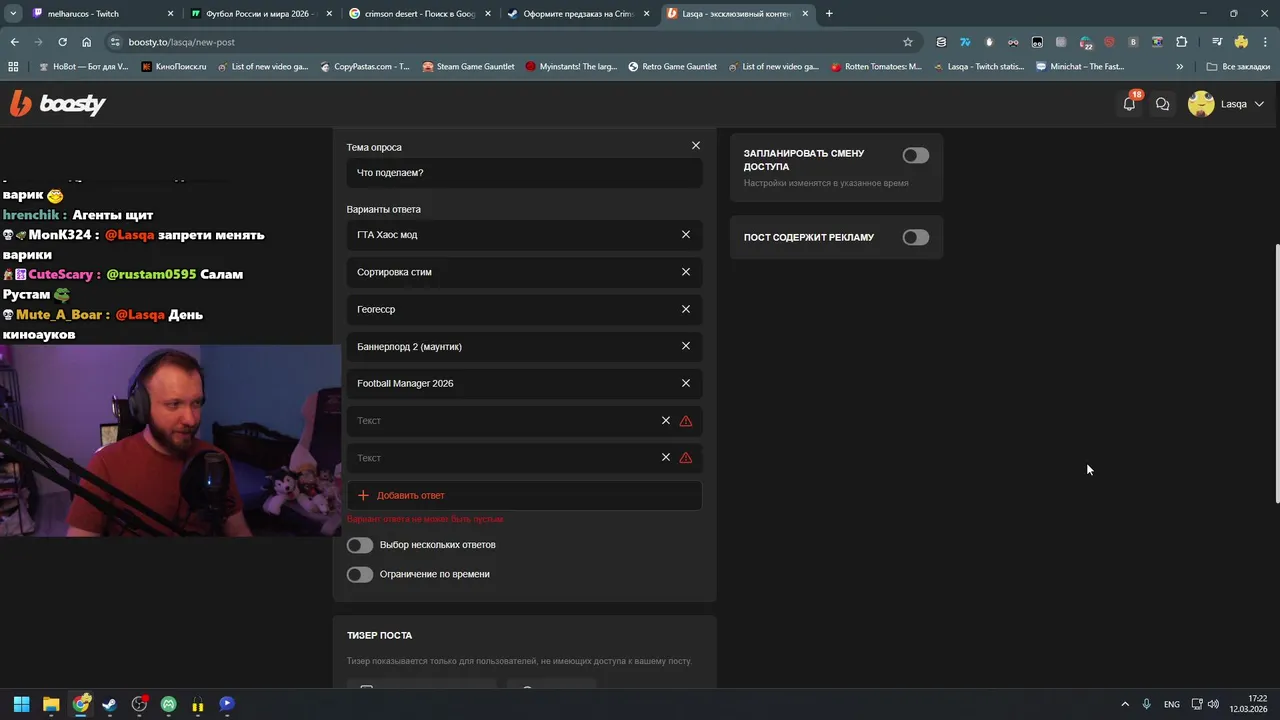Open the Windows Start menu

point(21,704)
